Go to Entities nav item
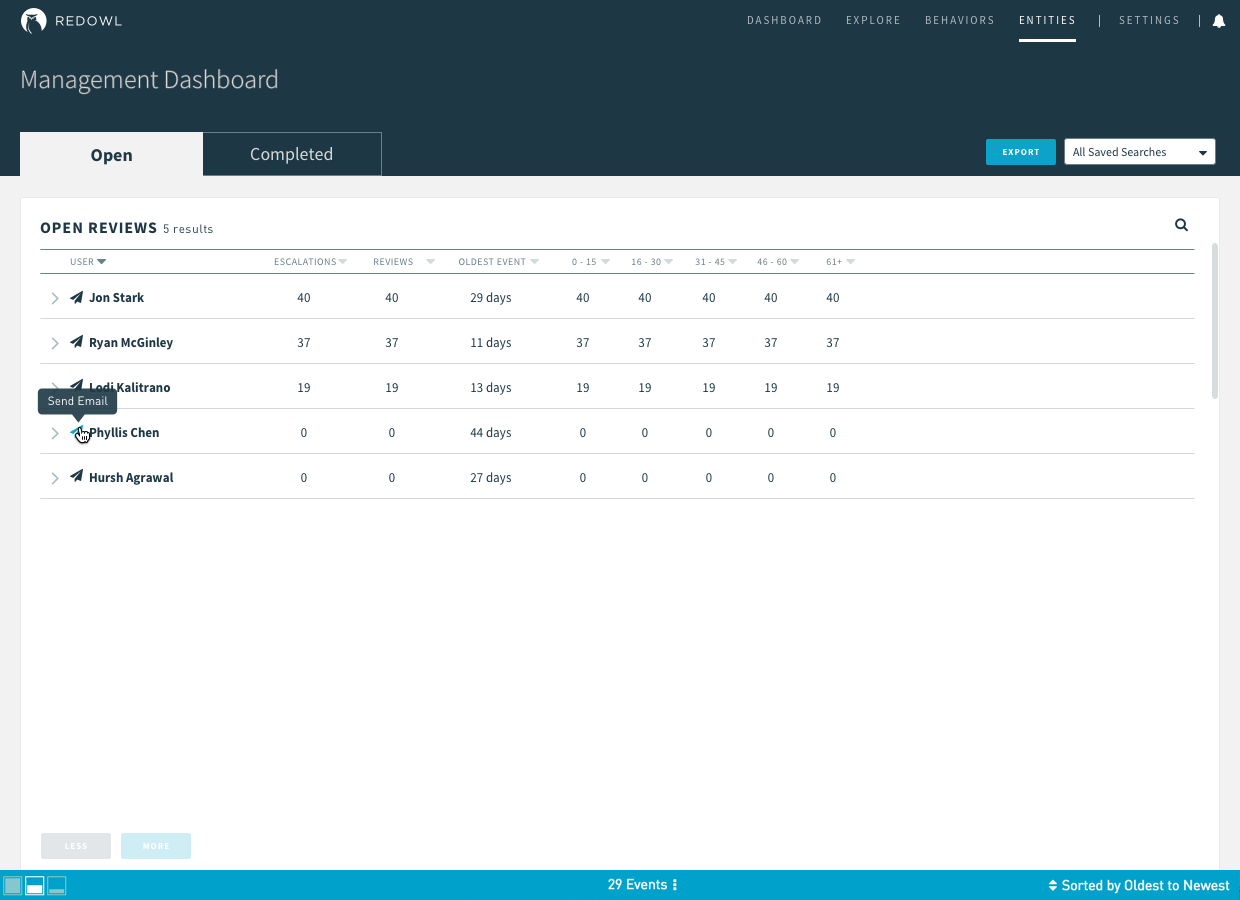1240x900 pixels. pos(1047,20)
